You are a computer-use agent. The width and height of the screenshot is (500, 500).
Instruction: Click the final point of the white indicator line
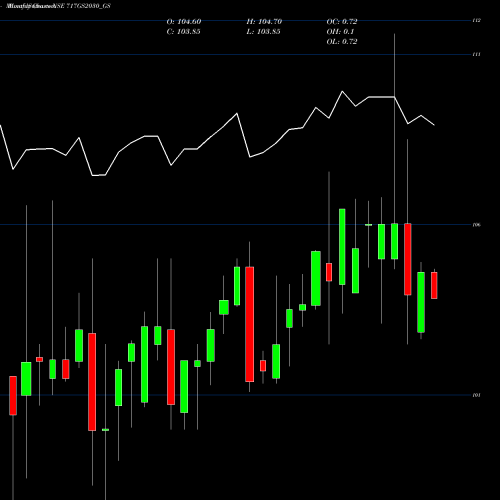[x=434, y=125]
